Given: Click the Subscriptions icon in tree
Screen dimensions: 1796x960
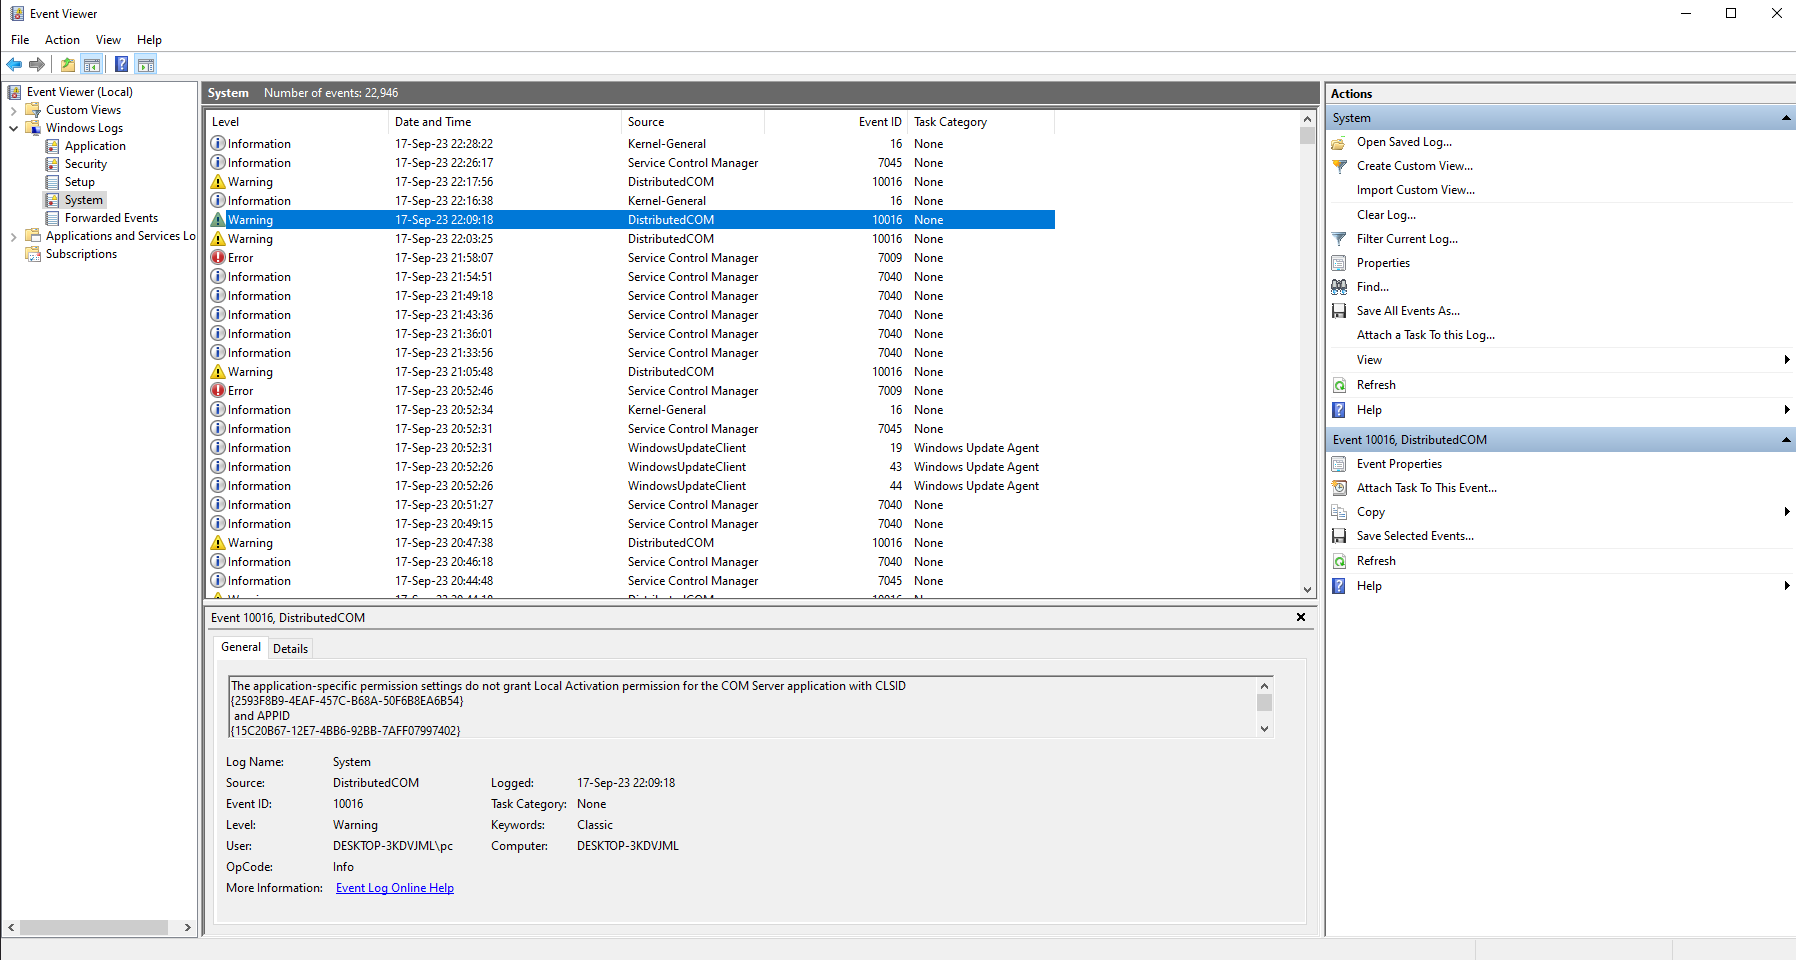Looking at the screenshot, I should pos(33,254).
